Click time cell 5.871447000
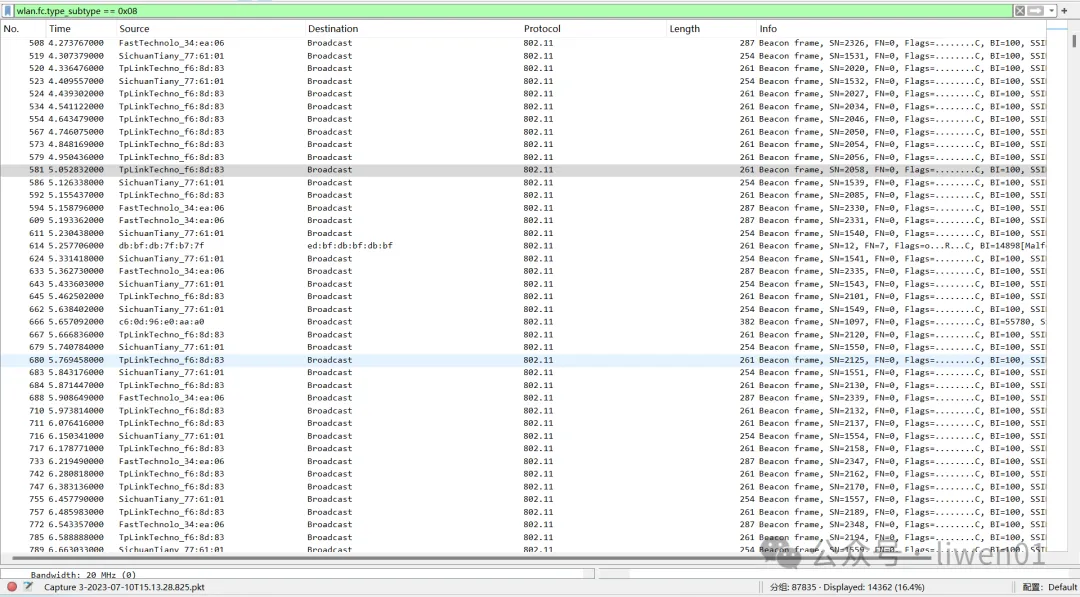This screenshot has height=597, width=1080. click(76, 385)
